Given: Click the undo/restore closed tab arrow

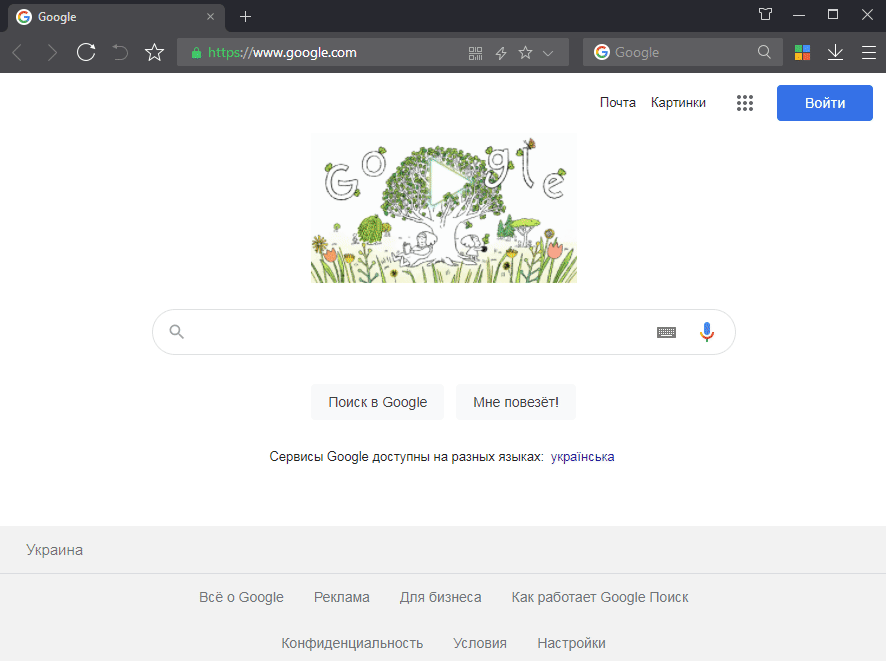Looking at the screenshot, I should [120, 53].
